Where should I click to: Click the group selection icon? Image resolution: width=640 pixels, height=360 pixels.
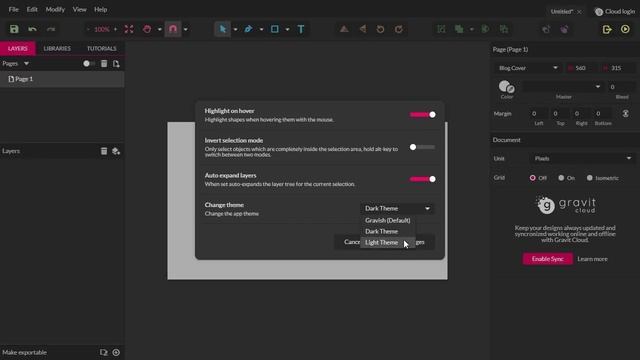point(441,29)
